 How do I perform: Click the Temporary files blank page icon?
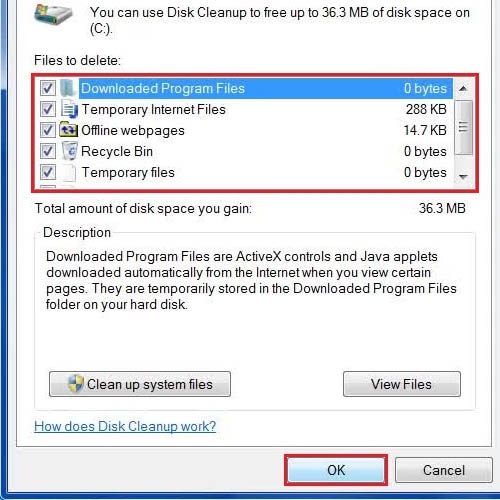(69, 172)
